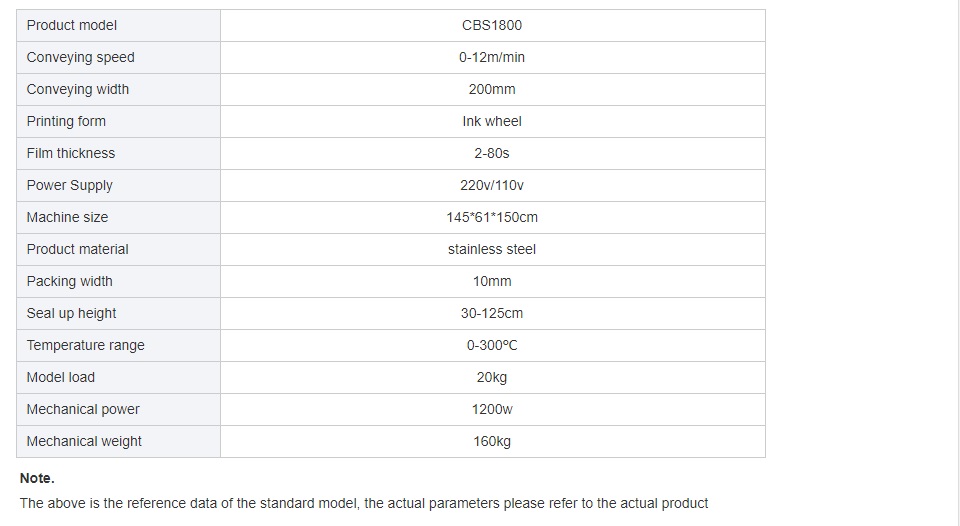Select the 220v/110v power supply value
The height and width of the screenshot is (526, 960).
492,186
